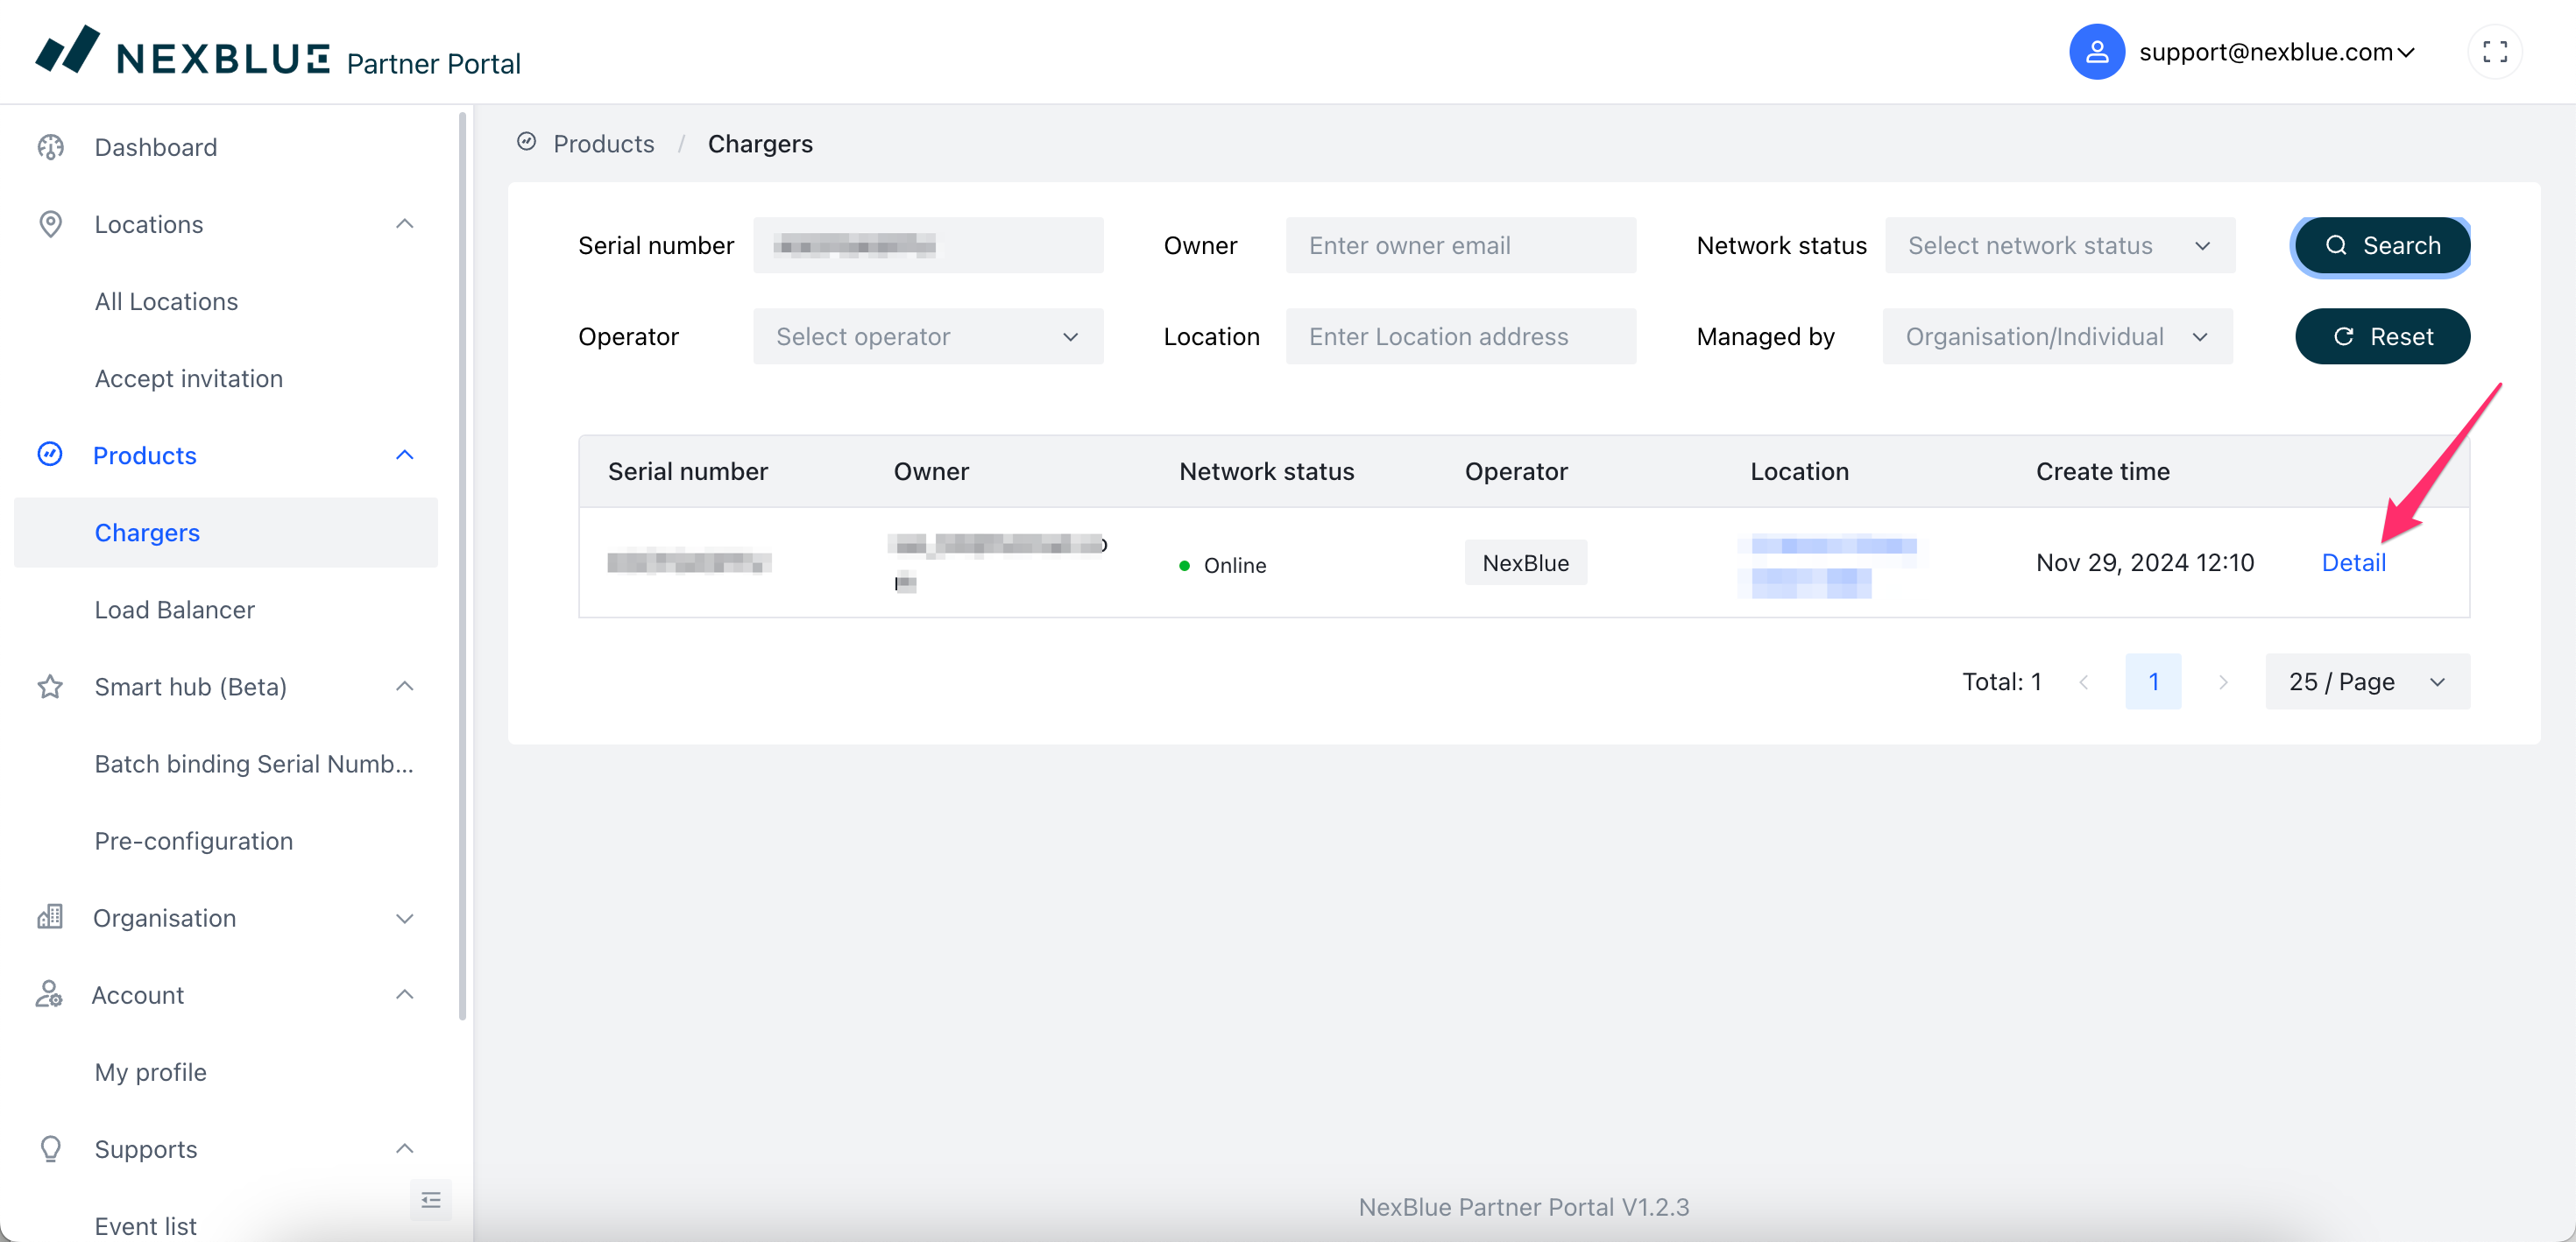Click the sidebar vertical scrollbar

pos(462,560)
